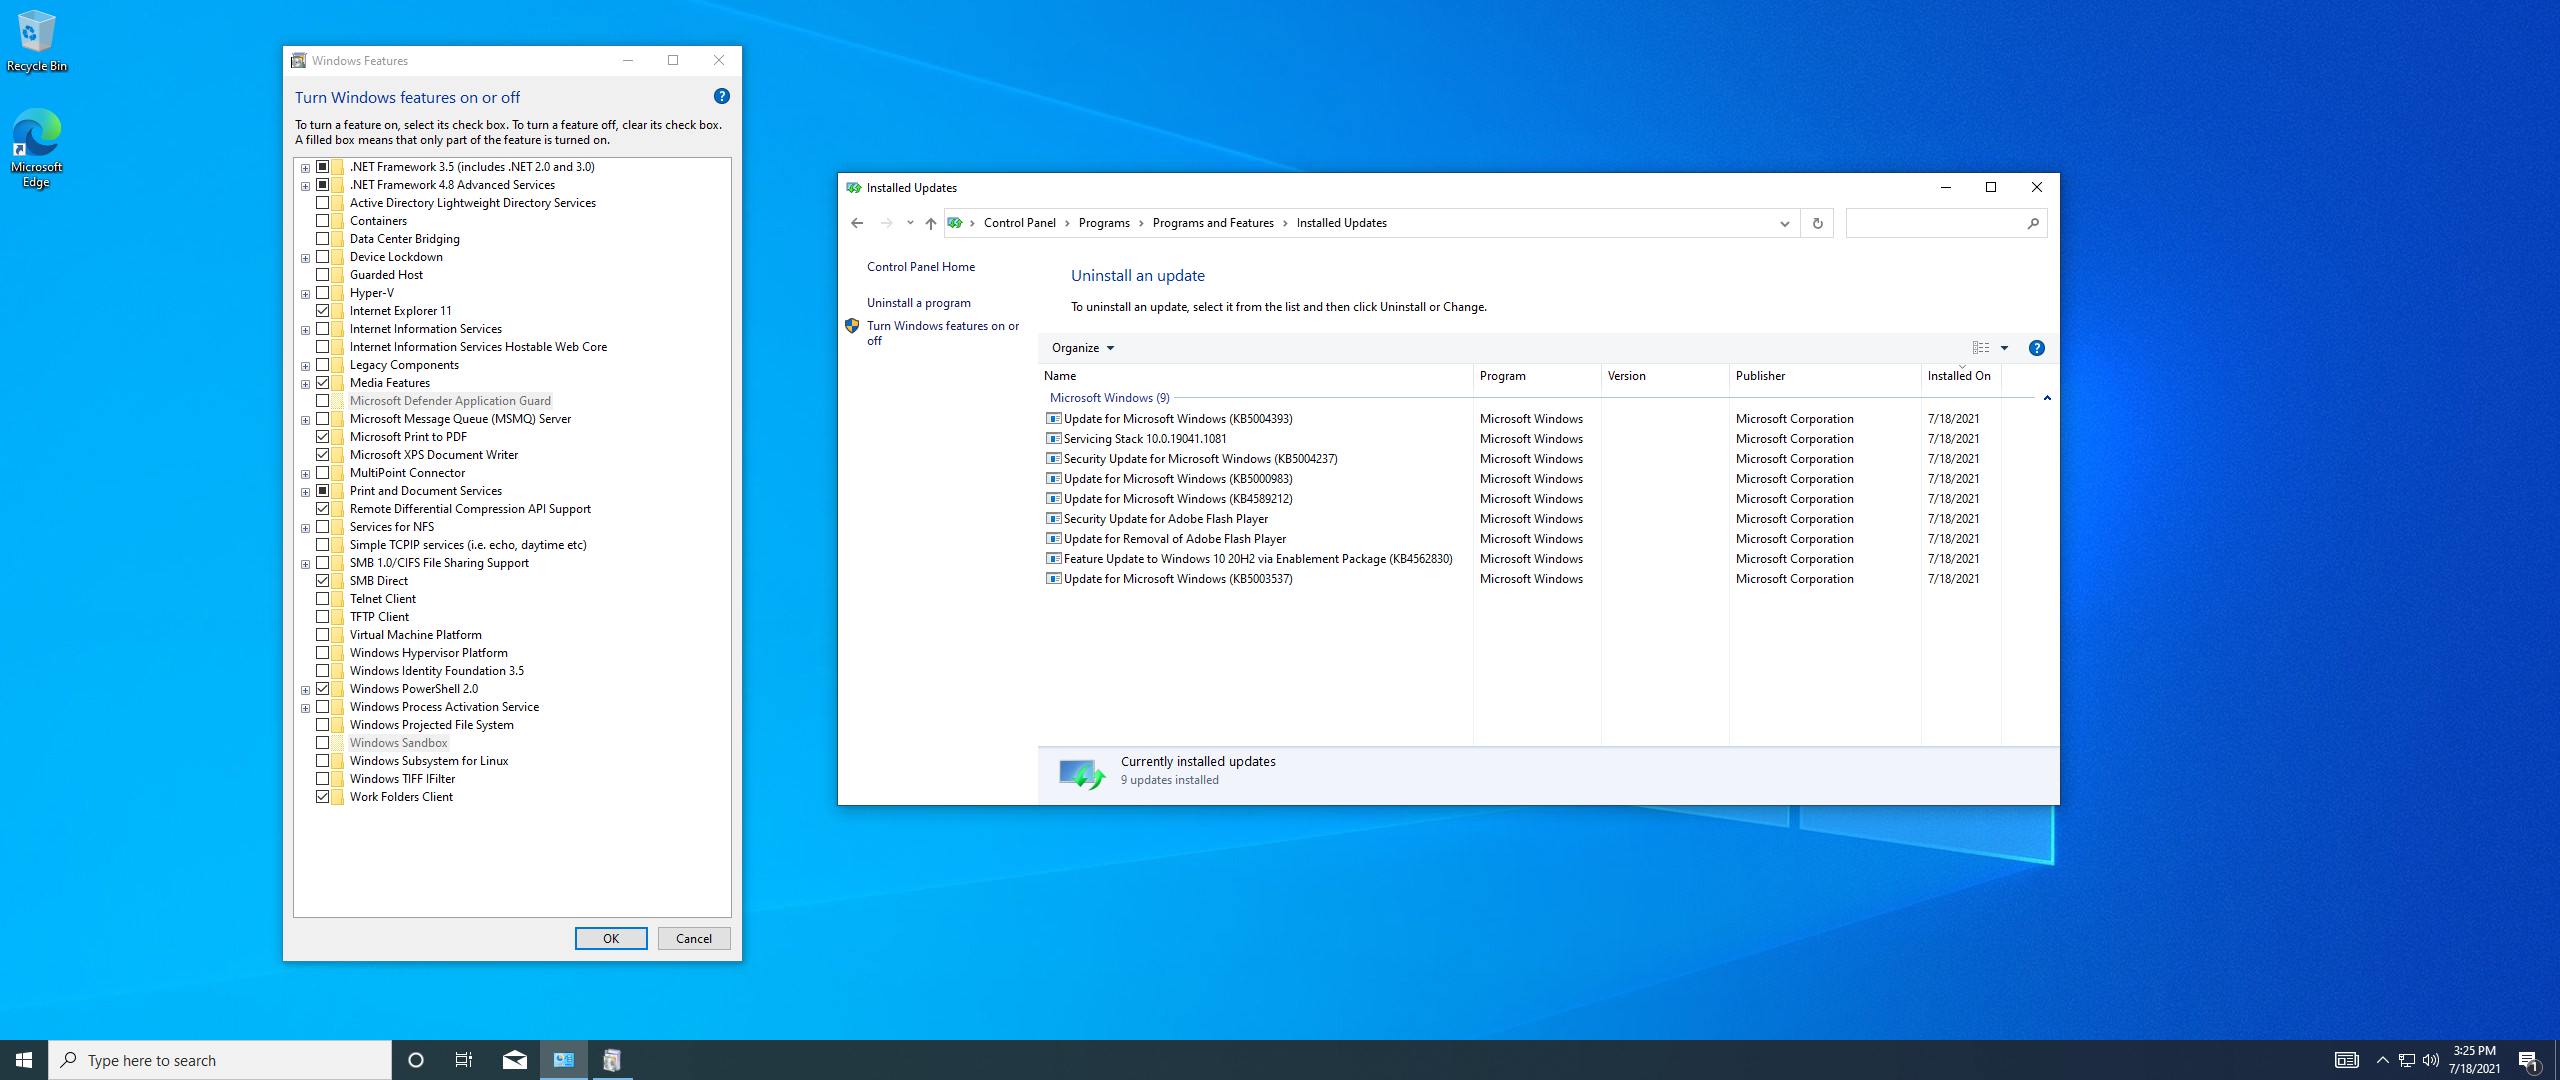Click Programs and Features breadcrumb
Image resolution: width=2560 pixels, height=1080 pixels.
pyautogui.click(x=1213, y=223)
